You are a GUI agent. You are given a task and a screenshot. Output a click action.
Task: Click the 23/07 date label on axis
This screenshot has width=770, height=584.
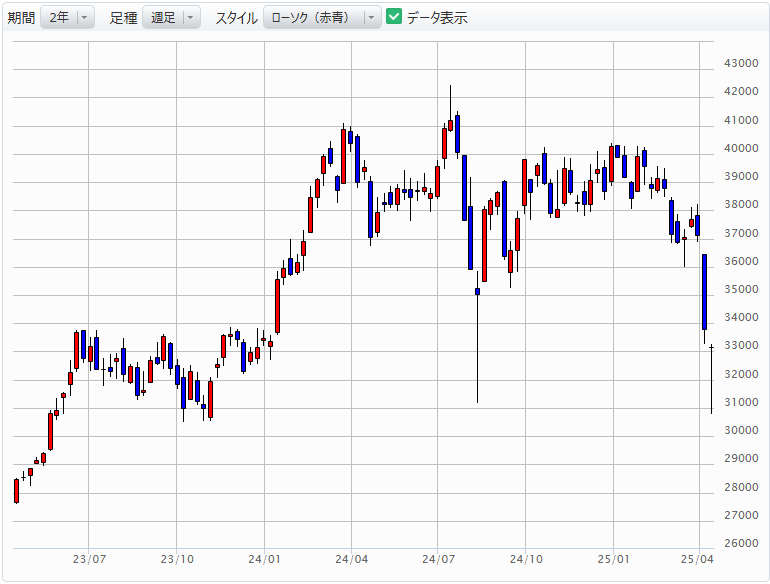[89, 559]
